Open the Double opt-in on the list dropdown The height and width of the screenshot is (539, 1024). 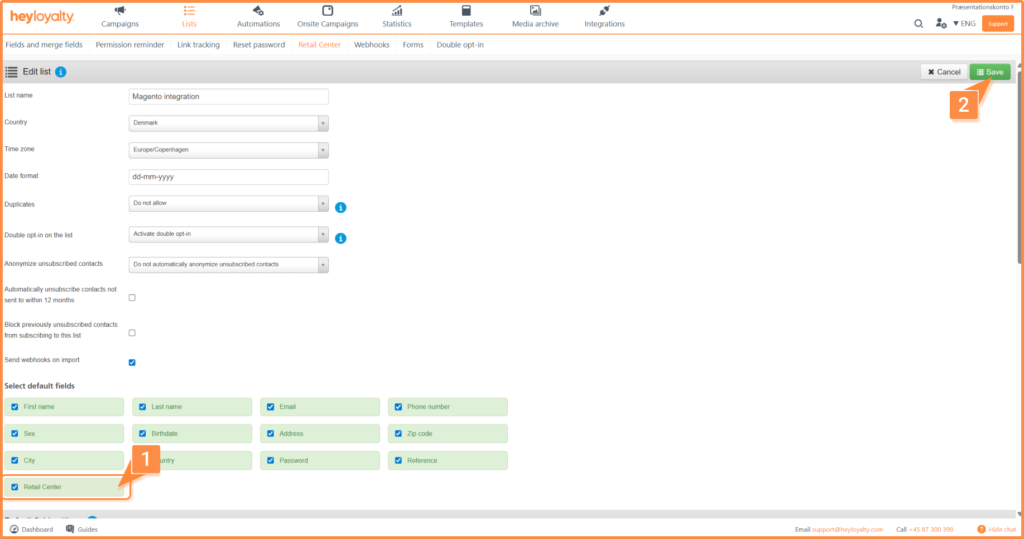pyautogui.click(x=229, y=235)
